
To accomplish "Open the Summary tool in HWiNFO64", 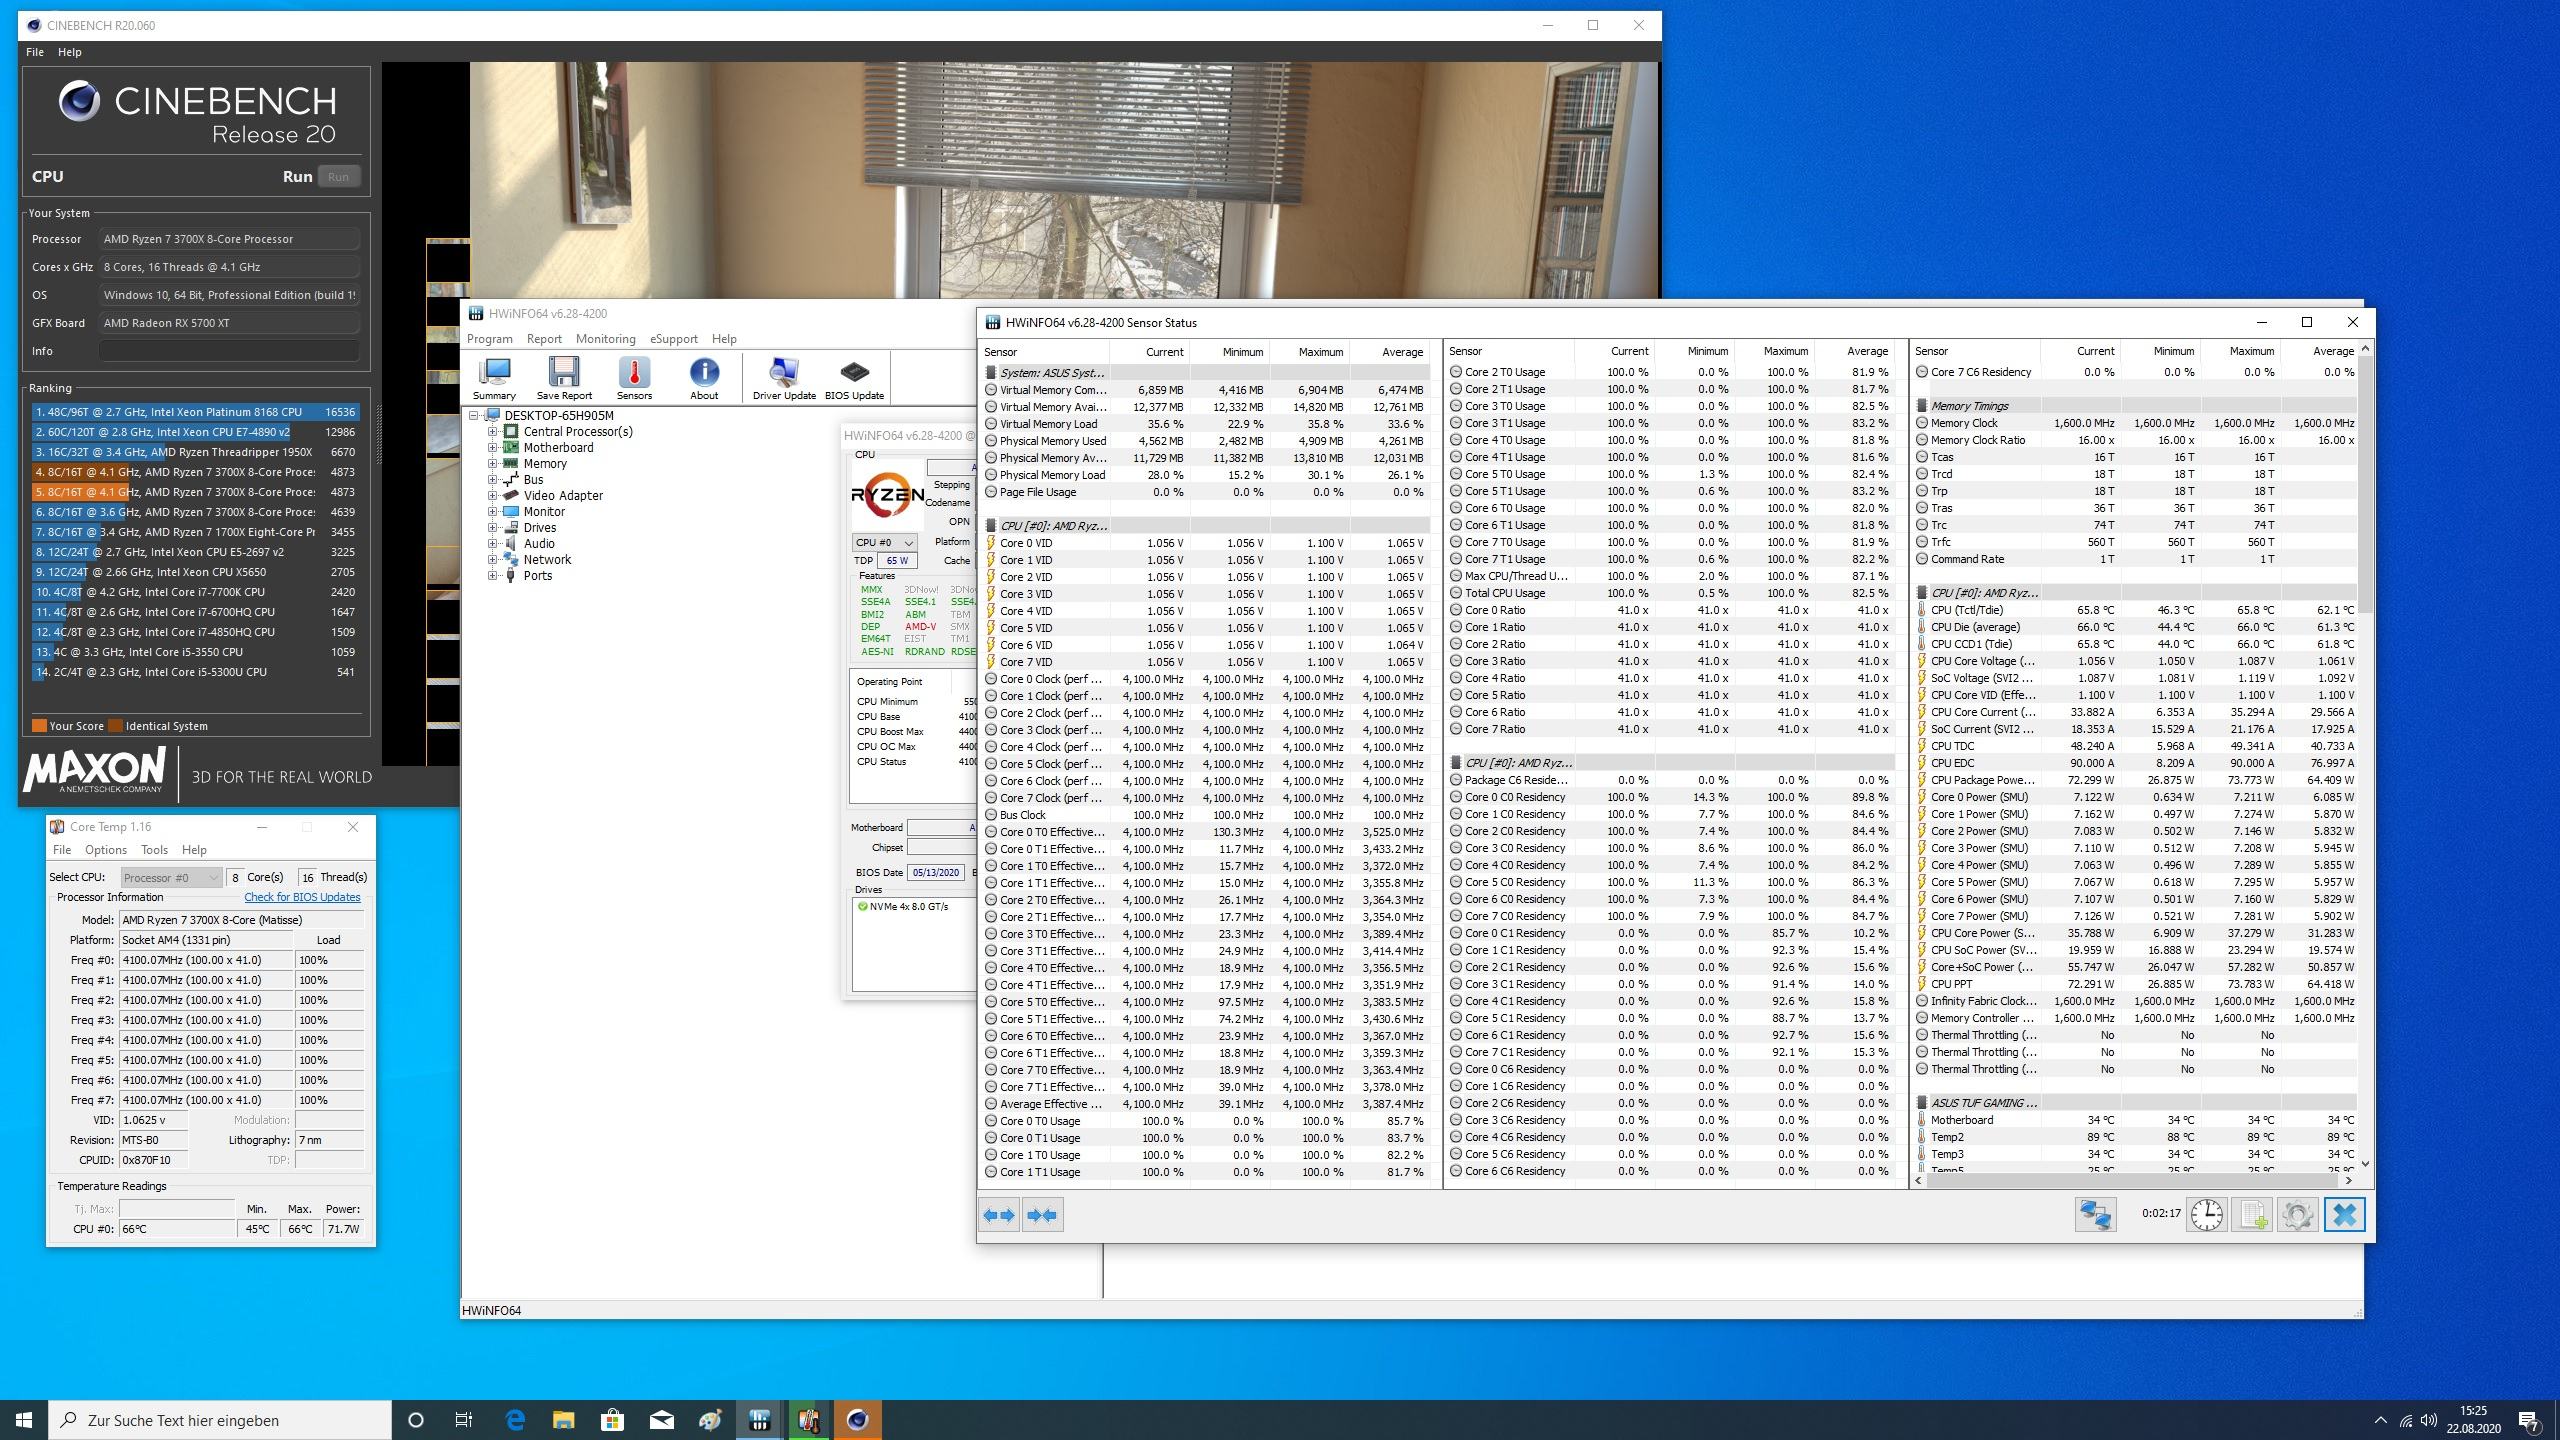I will [494, 378].
